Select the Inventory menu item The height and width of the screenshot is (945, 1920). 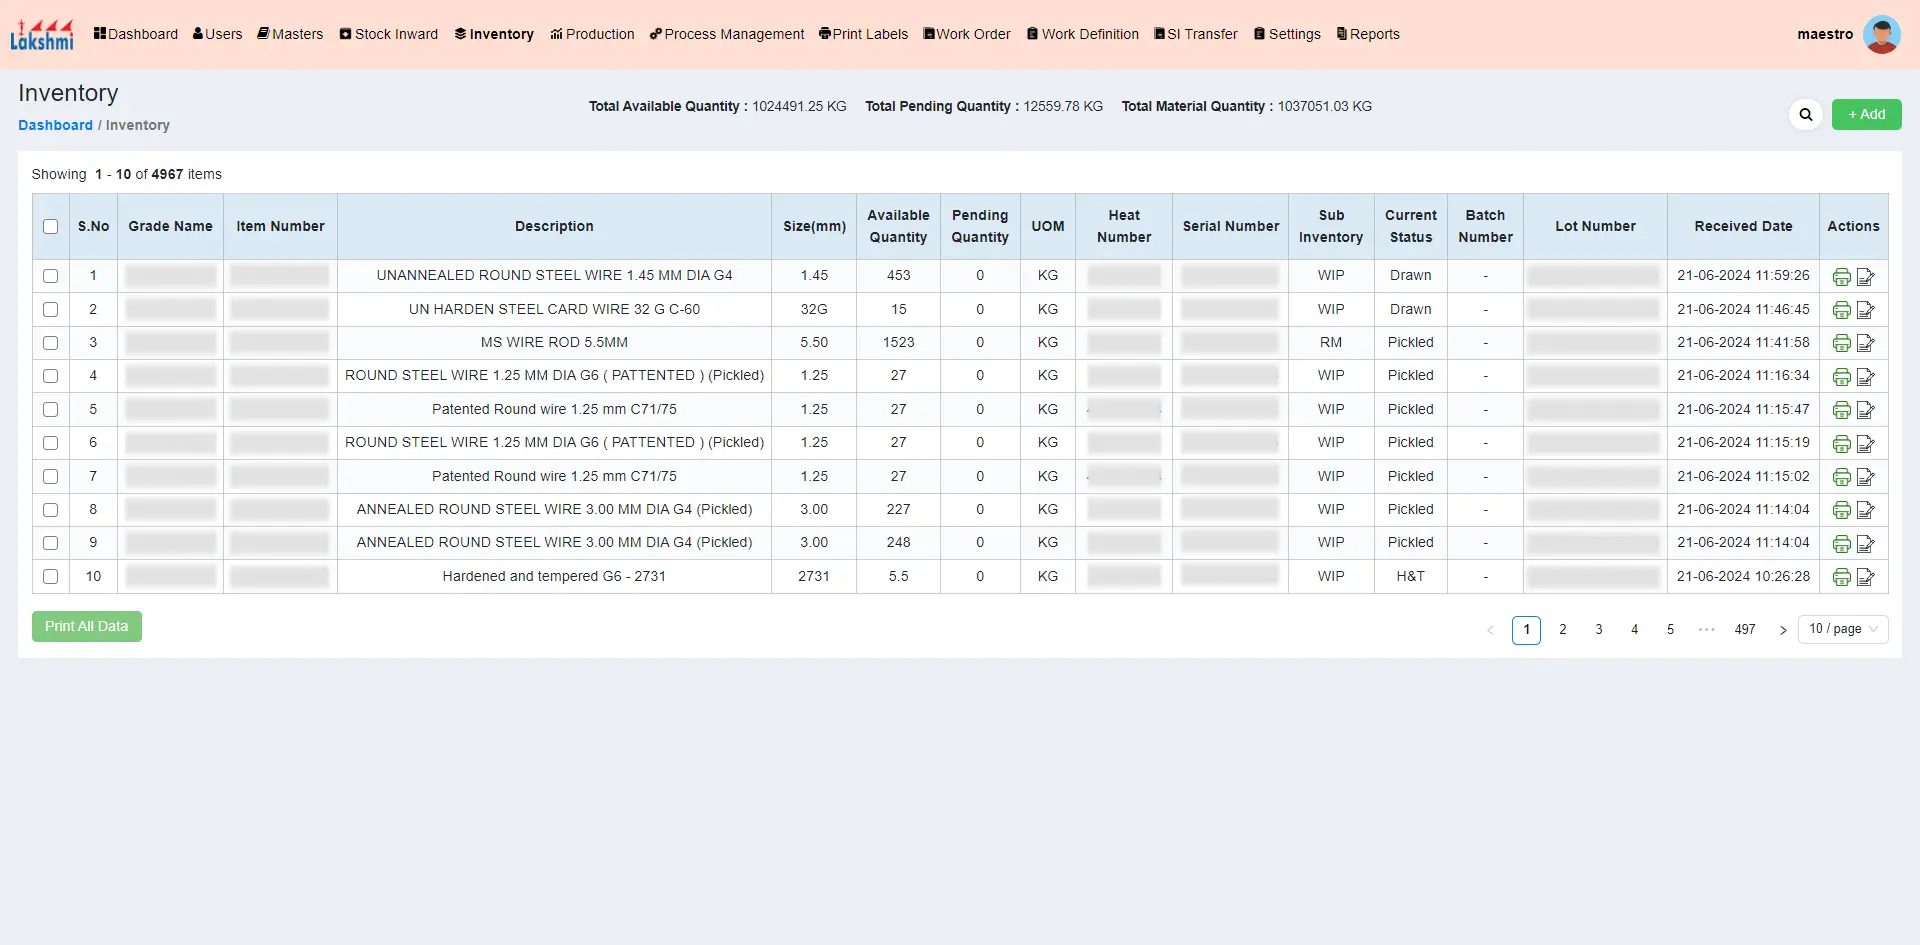point(494,34)
